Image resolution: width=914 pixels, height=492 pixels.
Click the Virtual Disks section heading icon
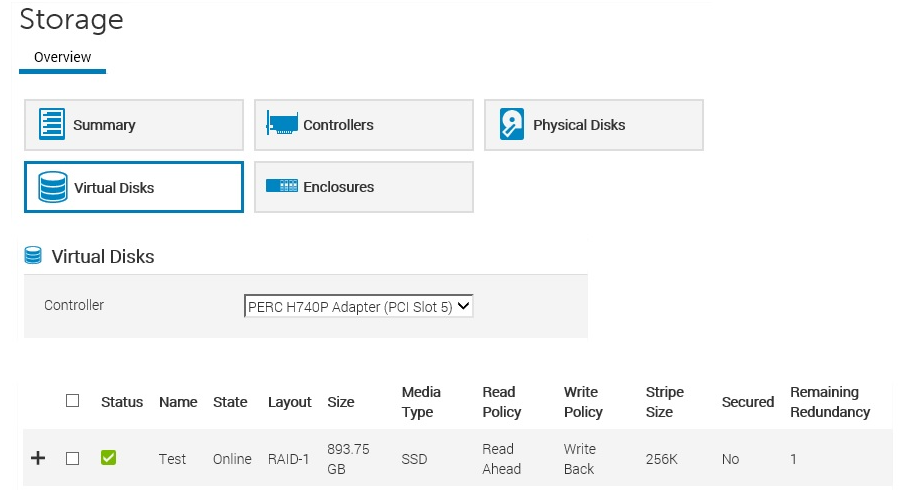point(33,255)
